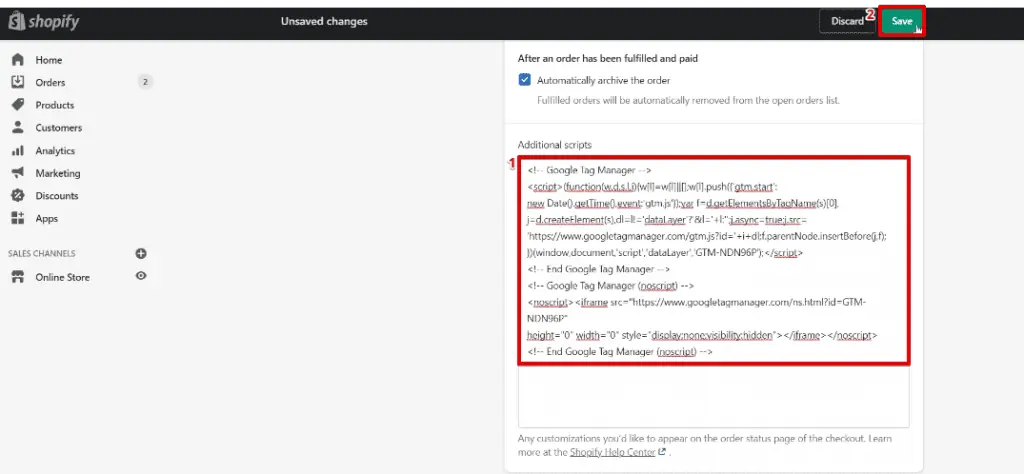Click the Orders count badge showing 2
Image resolution: width=1024 pixels, height=474 pixels.
click(145, 82)
